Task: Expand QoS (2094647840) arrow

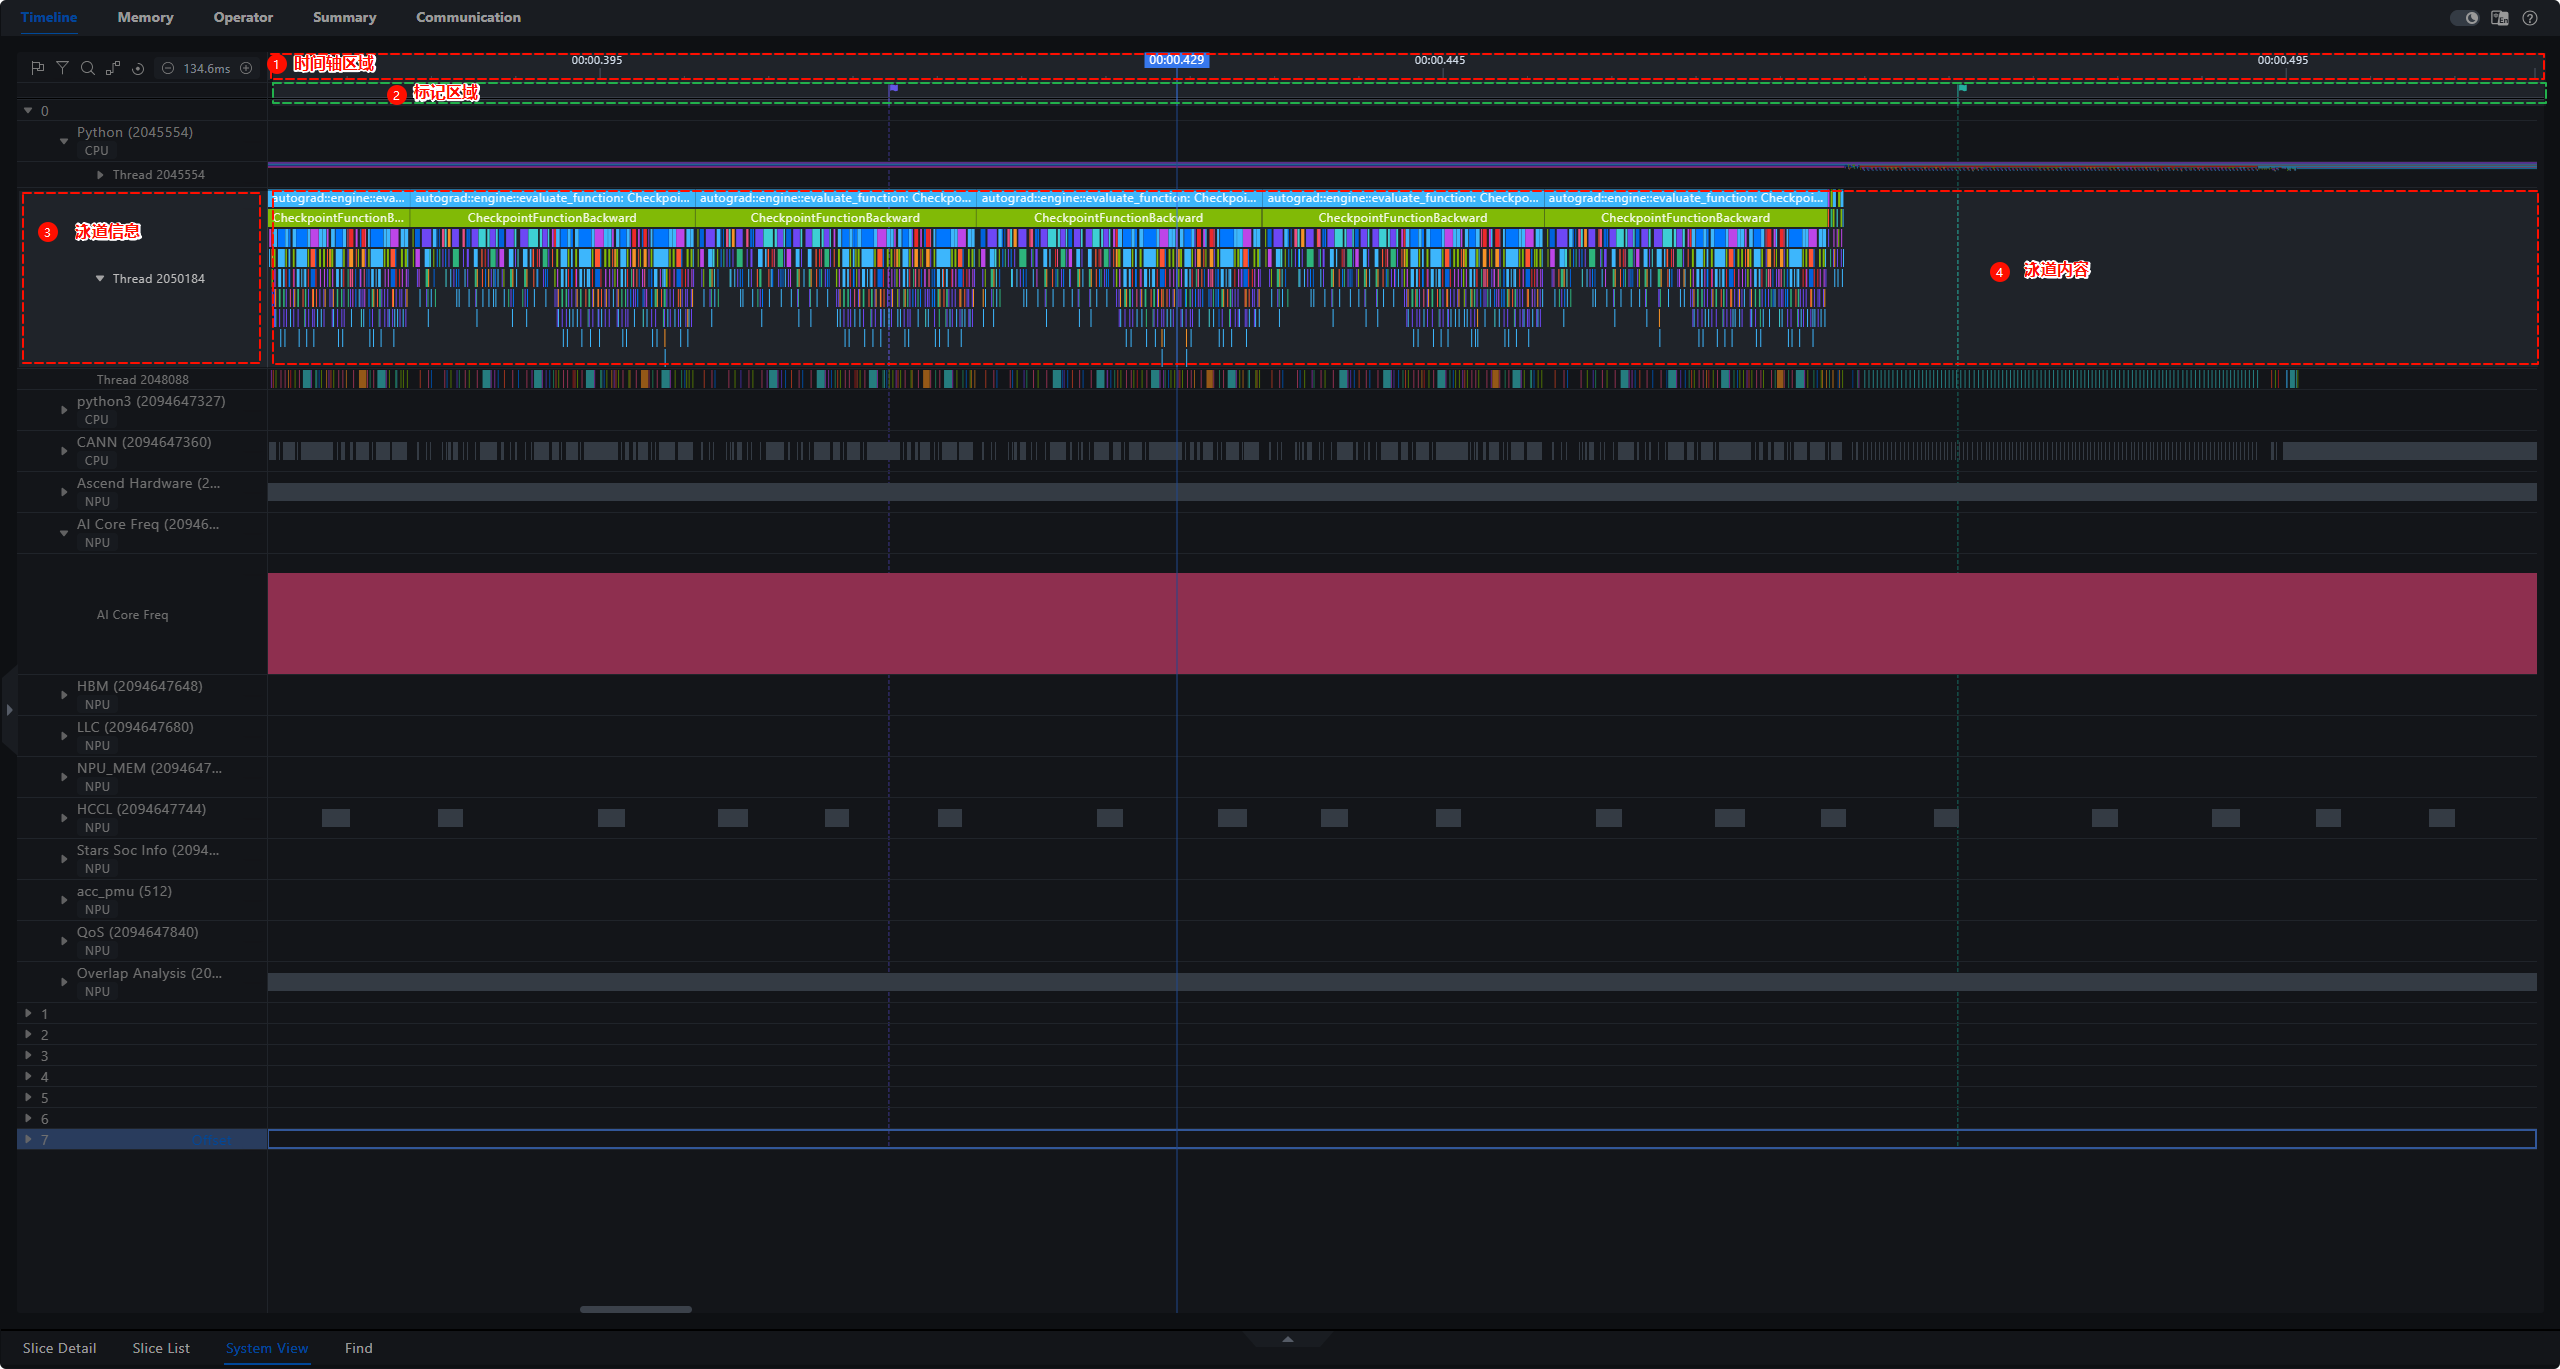Action: 64,941
